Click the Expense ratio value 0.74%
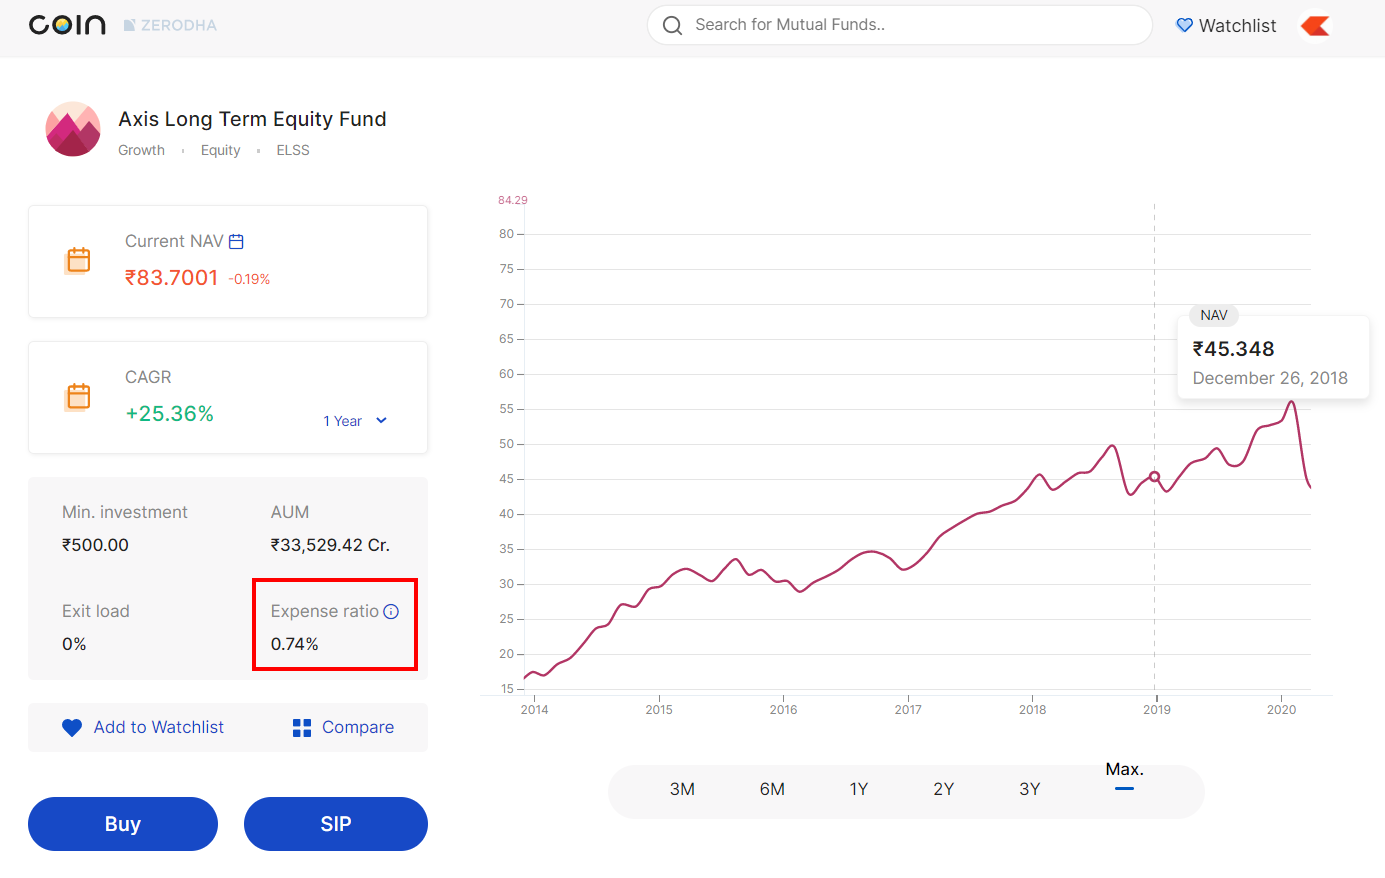This screenshot has height=878, width=1385. coord(294,644)
